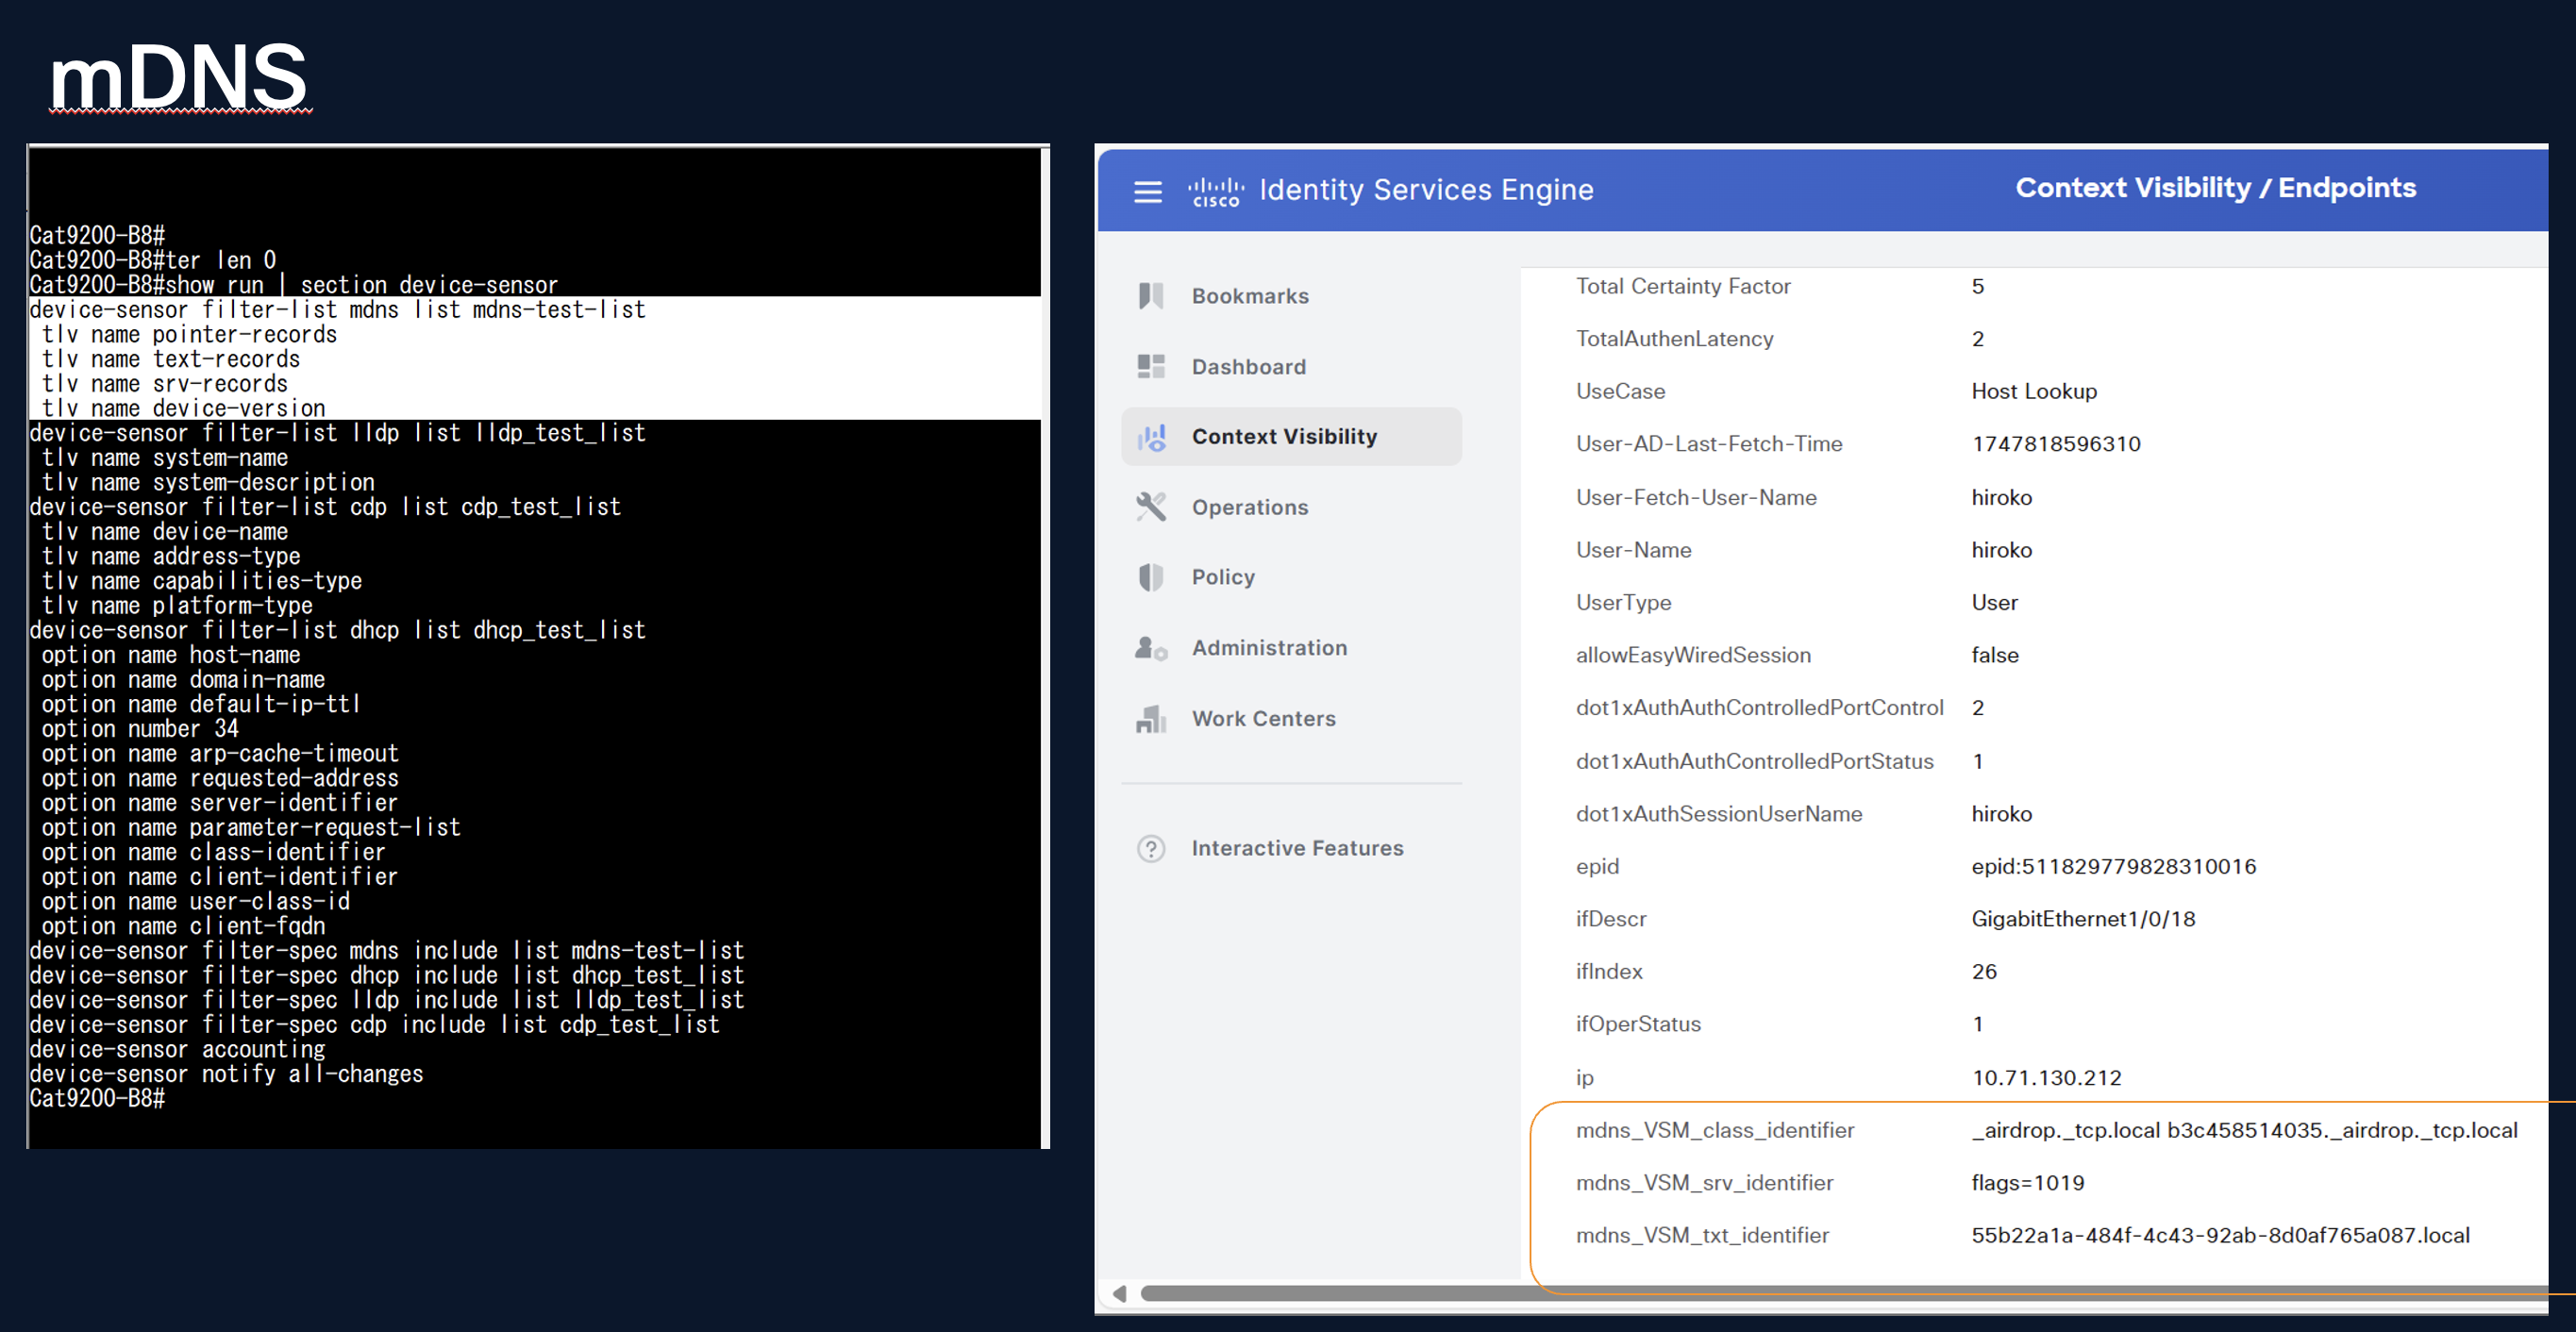The image size is (2576, 1332).
Task: Click the Identity Services Engine title
Action: [x=1426, y=190]
